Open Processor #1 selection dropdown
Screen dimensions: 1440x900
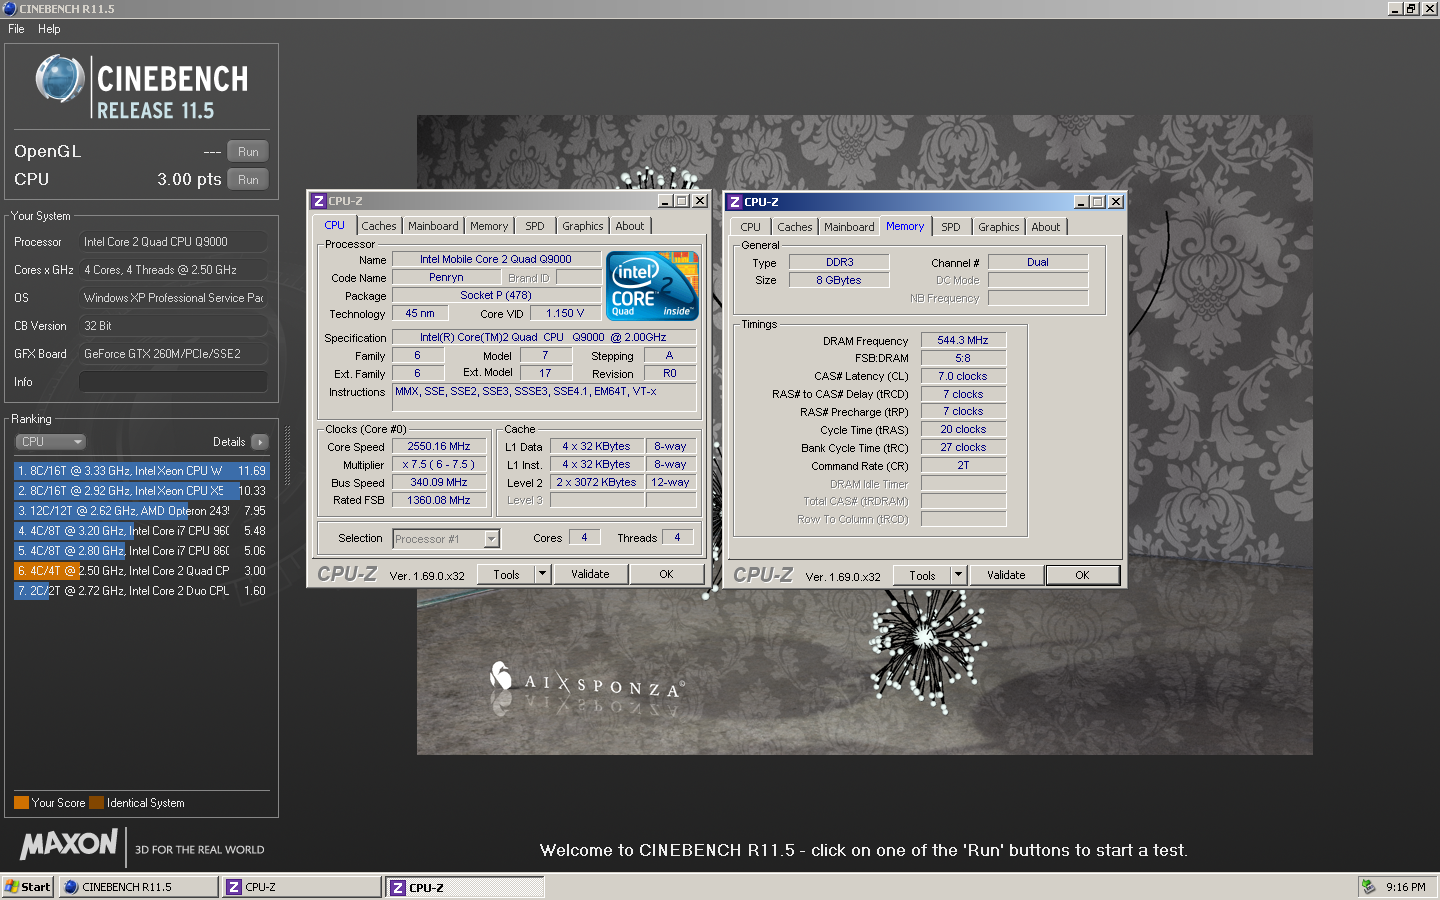coord(491,539)
